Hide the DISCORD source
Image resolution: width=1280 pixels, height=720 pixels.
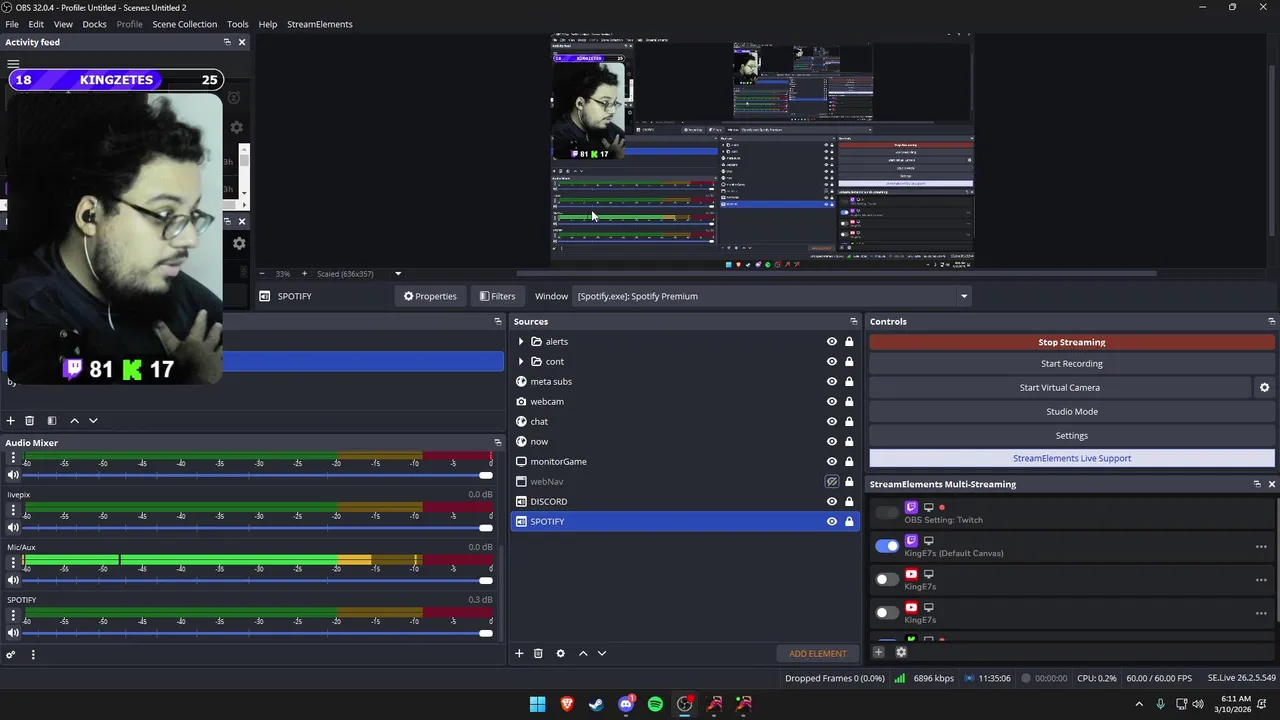pos(831,502)
